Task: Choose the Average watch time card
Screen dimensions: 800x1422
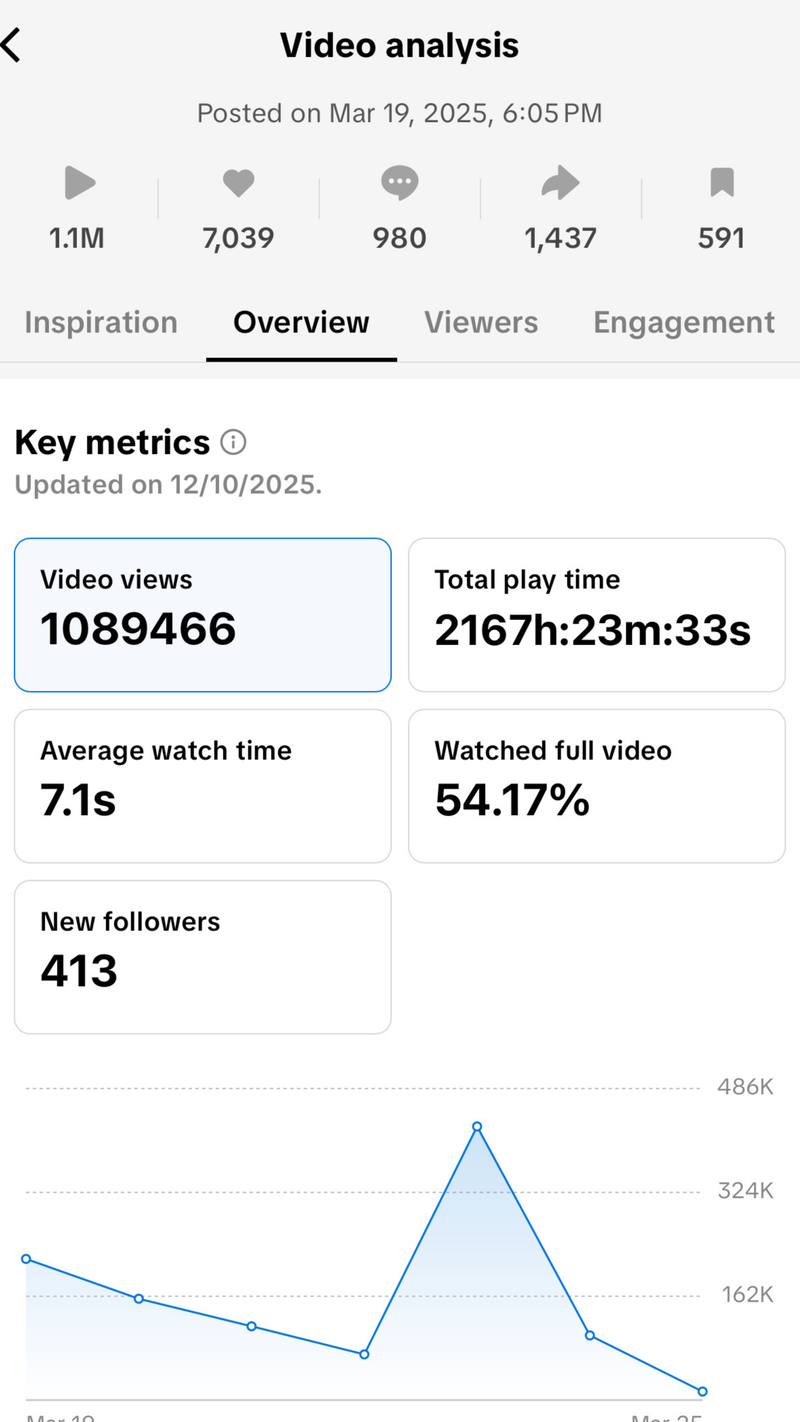Action: [202, 785]
